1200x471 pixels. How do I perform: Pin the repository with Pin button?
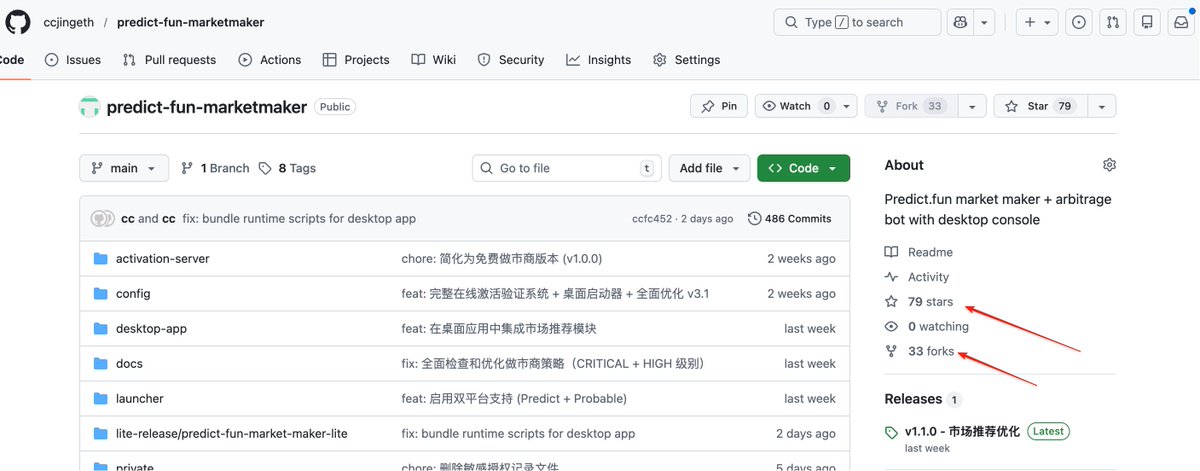point(719,106)
